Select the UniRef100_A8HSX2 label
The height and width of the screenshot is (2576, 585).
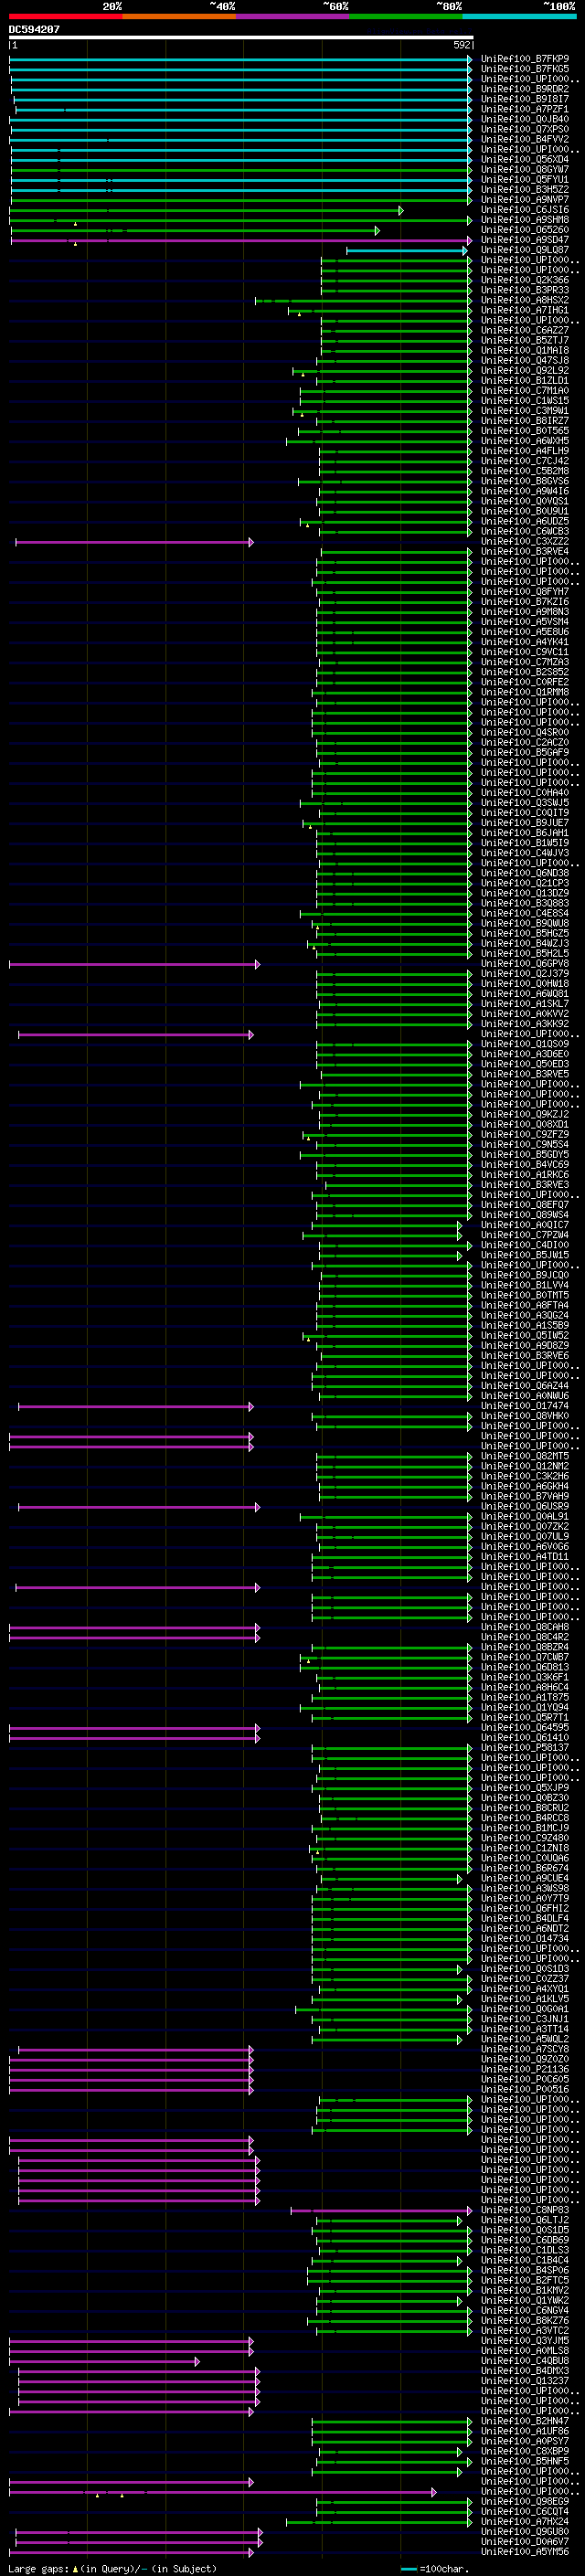[x=525, y=300]
